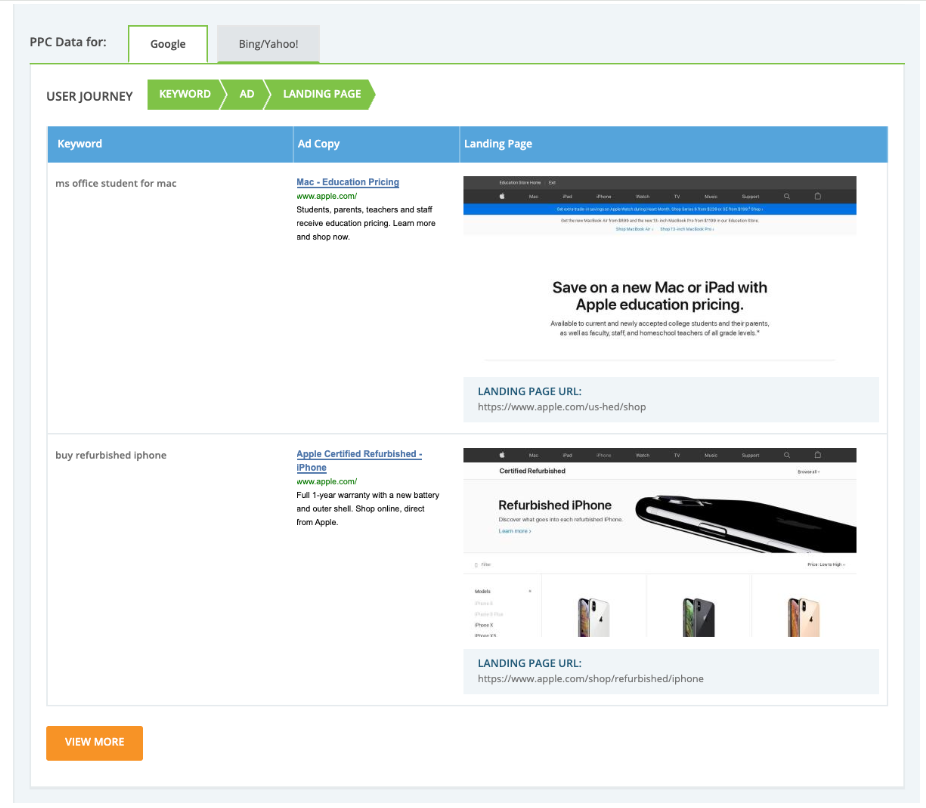Click the search icon in Refurbished iPhone preview
The height and width of the screenshot is (808, 926).
pos(787,455)
